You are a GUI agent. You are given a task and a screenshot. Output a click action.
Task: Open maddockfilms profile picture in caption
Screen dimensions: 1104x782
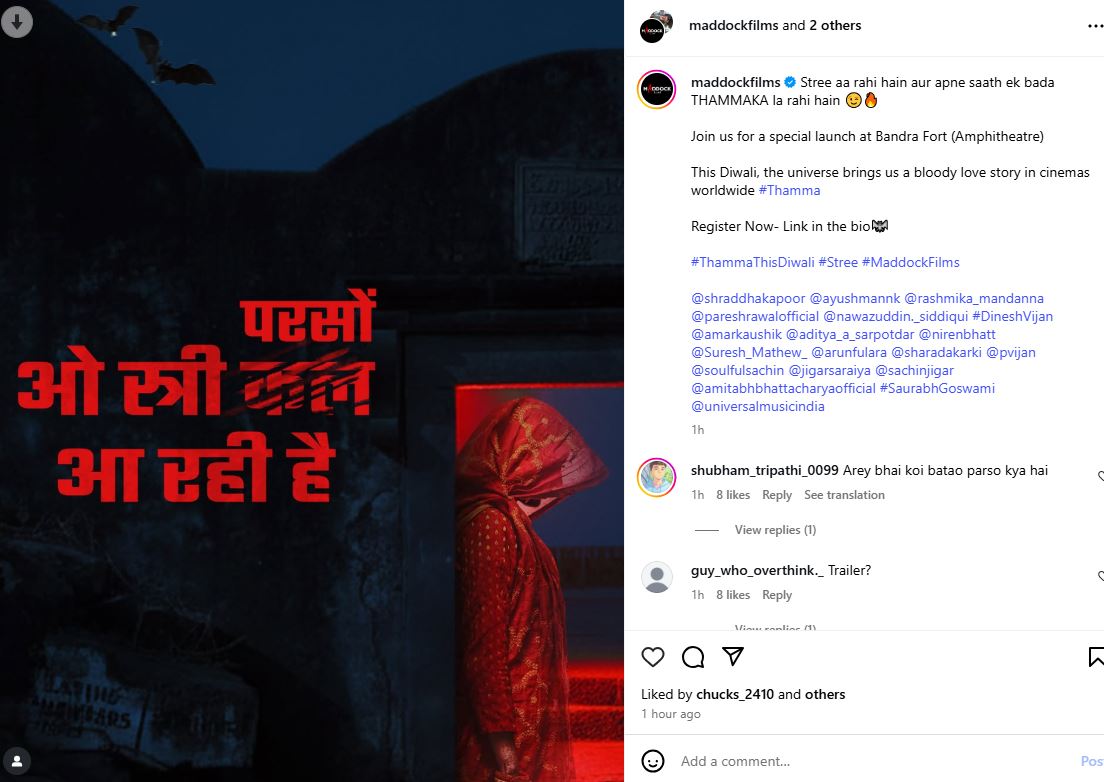656,89
